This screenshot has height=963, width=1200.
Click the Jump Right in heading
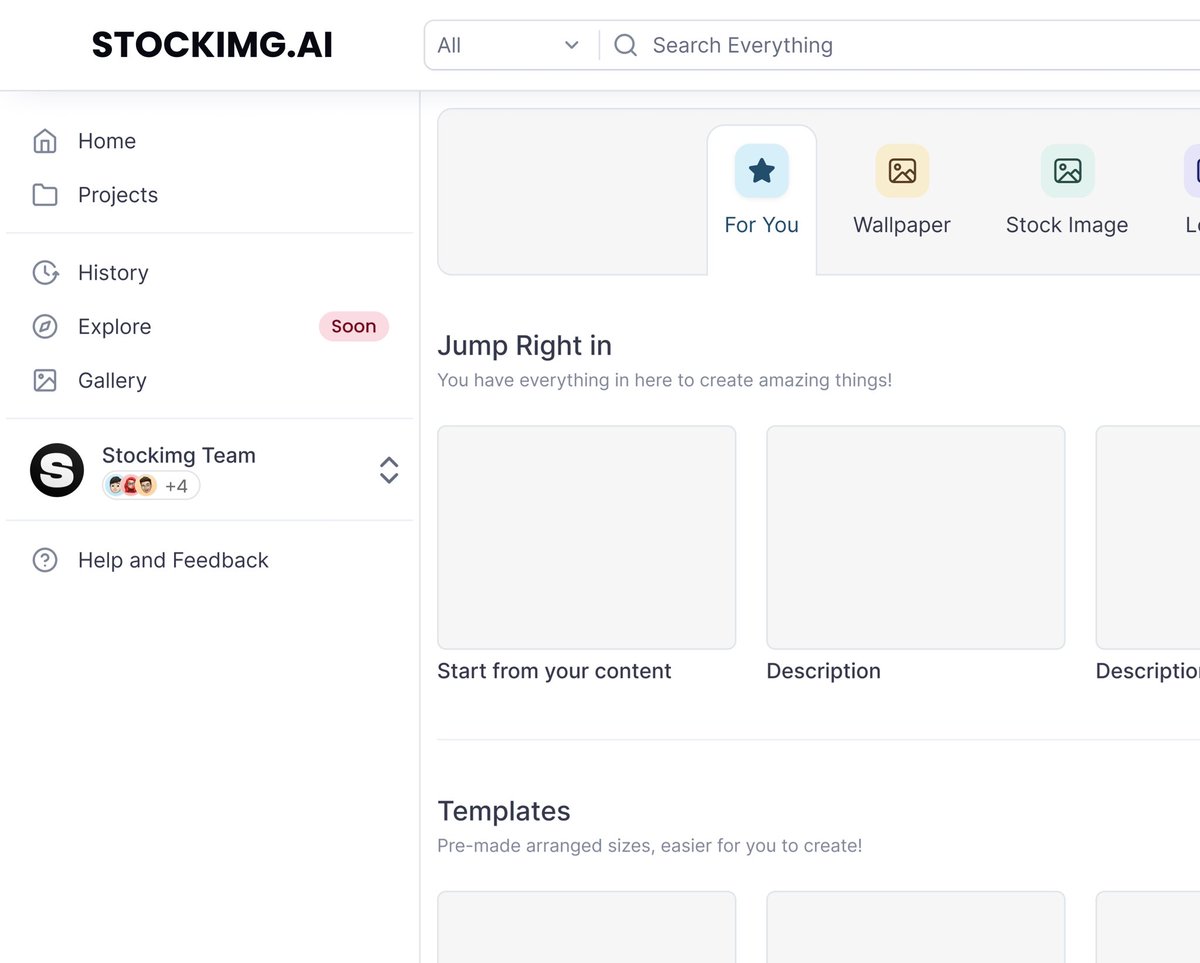[525, 346]
